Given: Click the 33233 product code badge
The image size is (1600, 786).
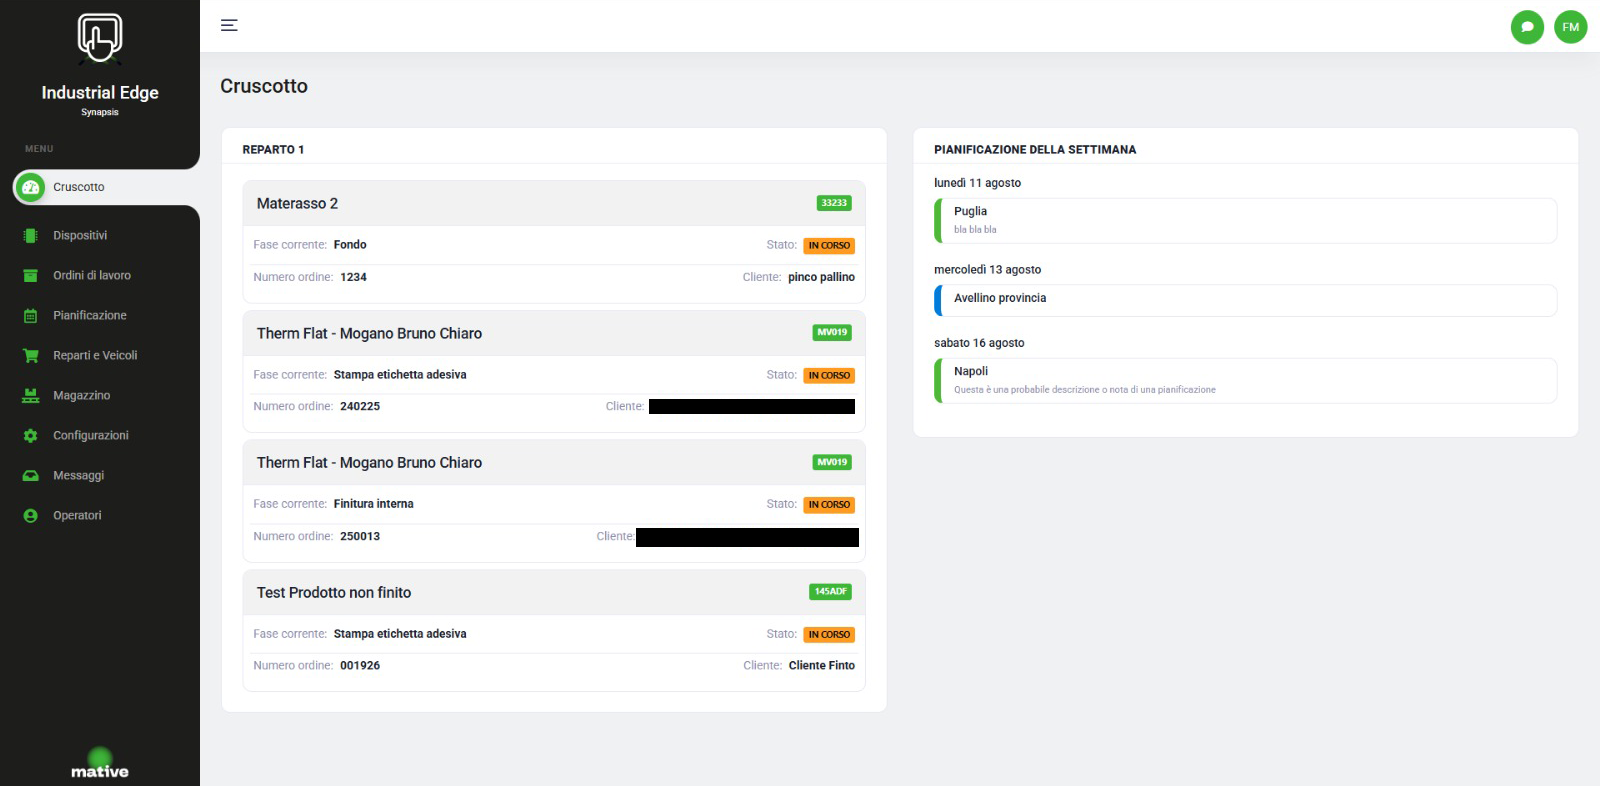Looking at the screenshot, I should point(834,203).
